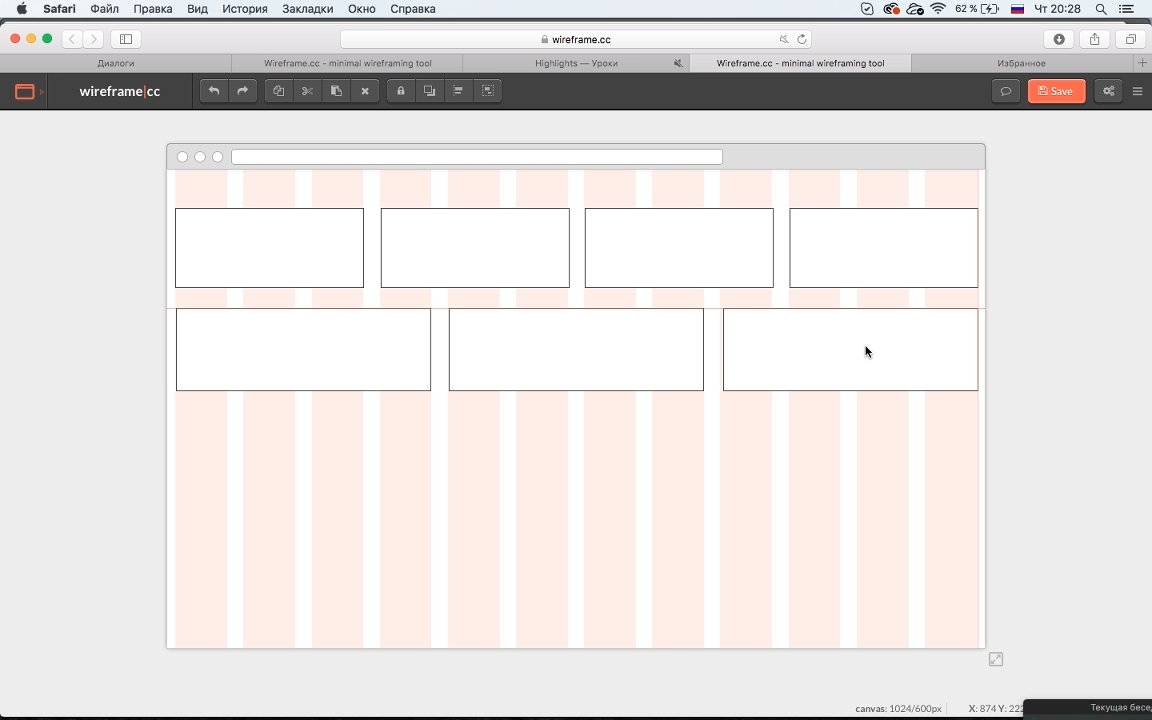Open the Закладки menu
1152x720 pixels.
307,9
